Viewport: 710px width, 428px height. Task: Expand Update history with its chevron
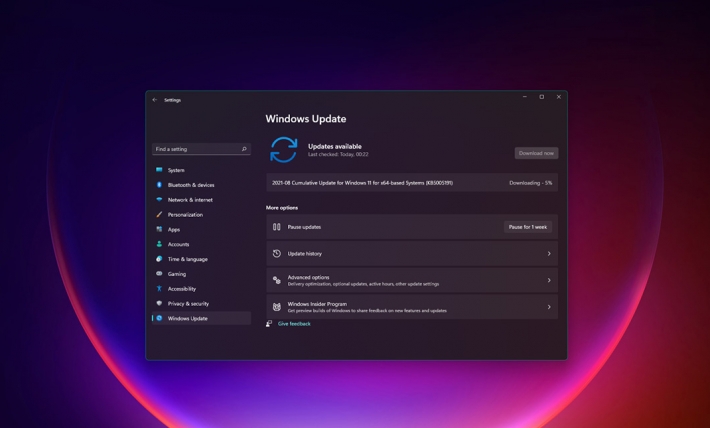(x=549, y=254)
